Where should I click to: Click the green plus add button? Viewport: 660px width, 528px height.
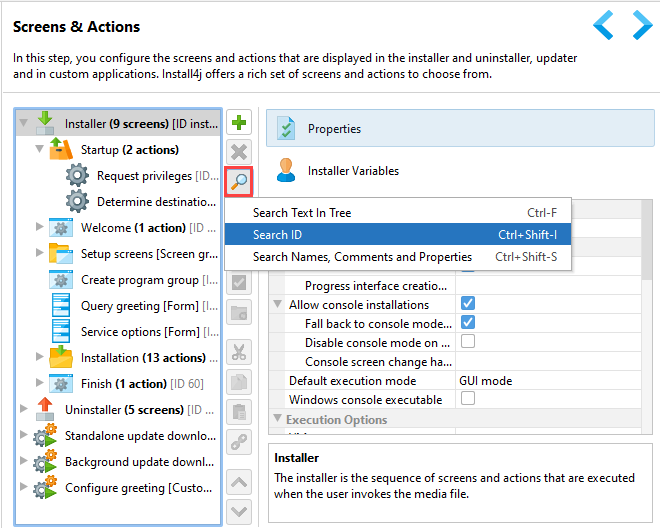coord(239,123)
